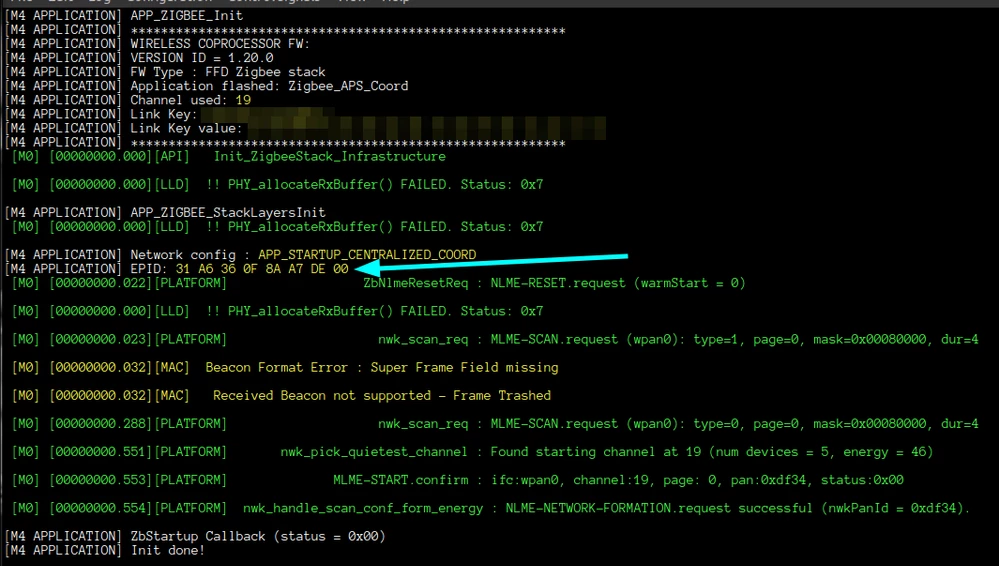
Task: Select the FW Type : FFD Zigbee stack line
Action: pos(166,72)
